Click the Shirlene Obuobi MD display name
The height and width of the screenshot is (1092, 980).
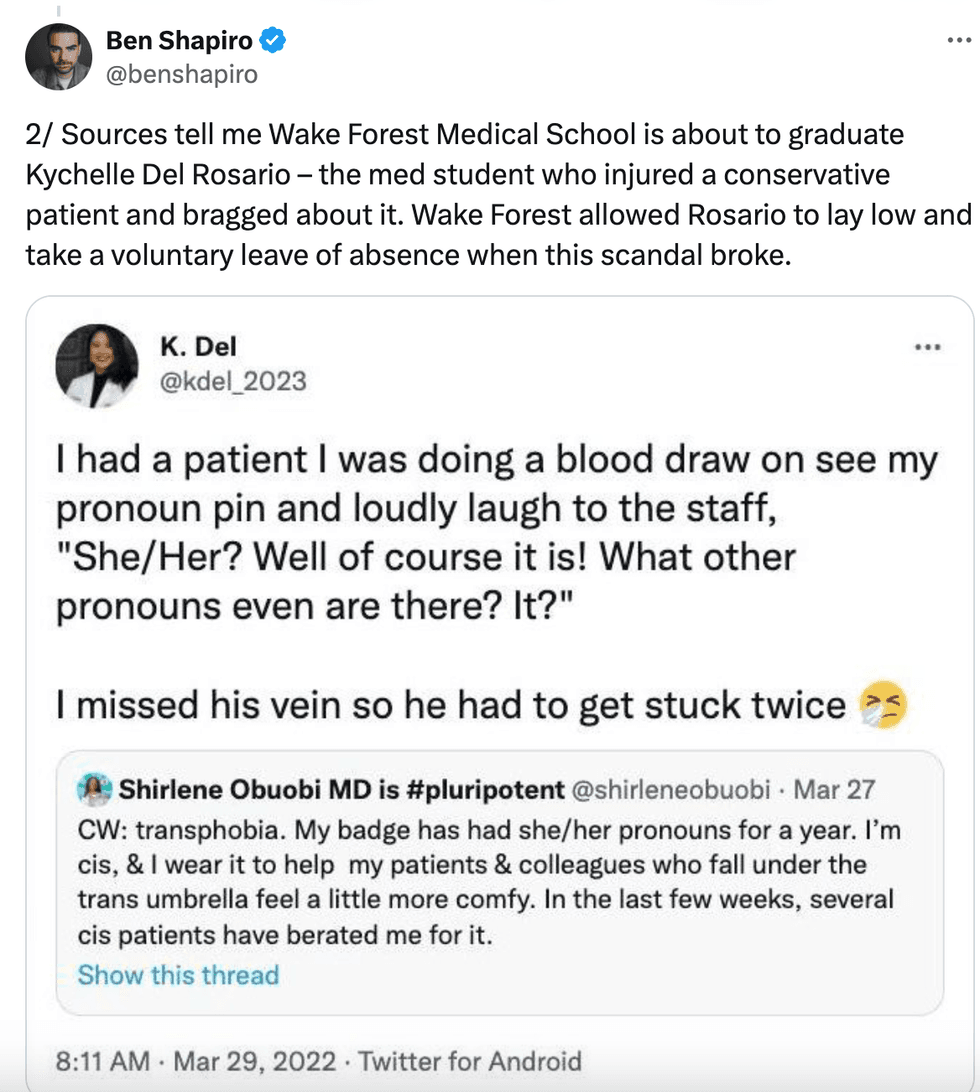pos(341,790)
